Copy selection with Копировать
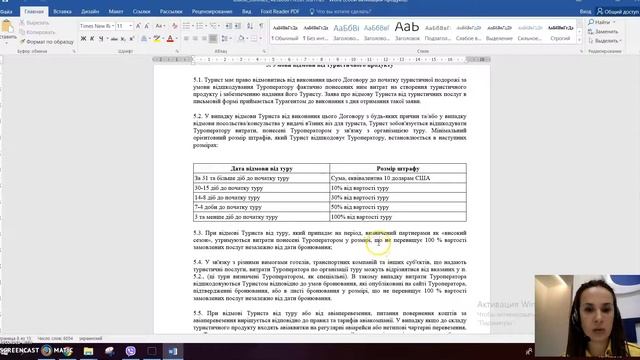This screenshot has width=640, height=360. coord(37,32)
